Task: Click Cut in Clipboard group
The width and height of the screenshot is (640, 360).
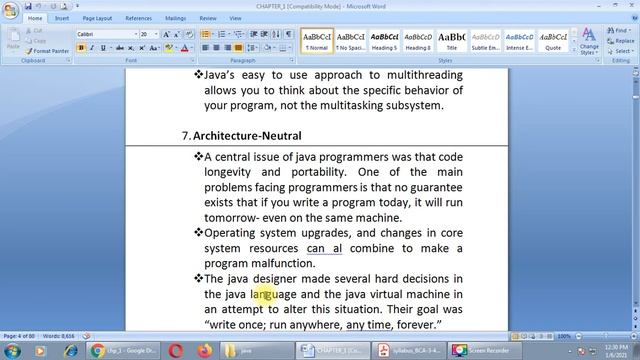Action: click(x=34, y=31)
